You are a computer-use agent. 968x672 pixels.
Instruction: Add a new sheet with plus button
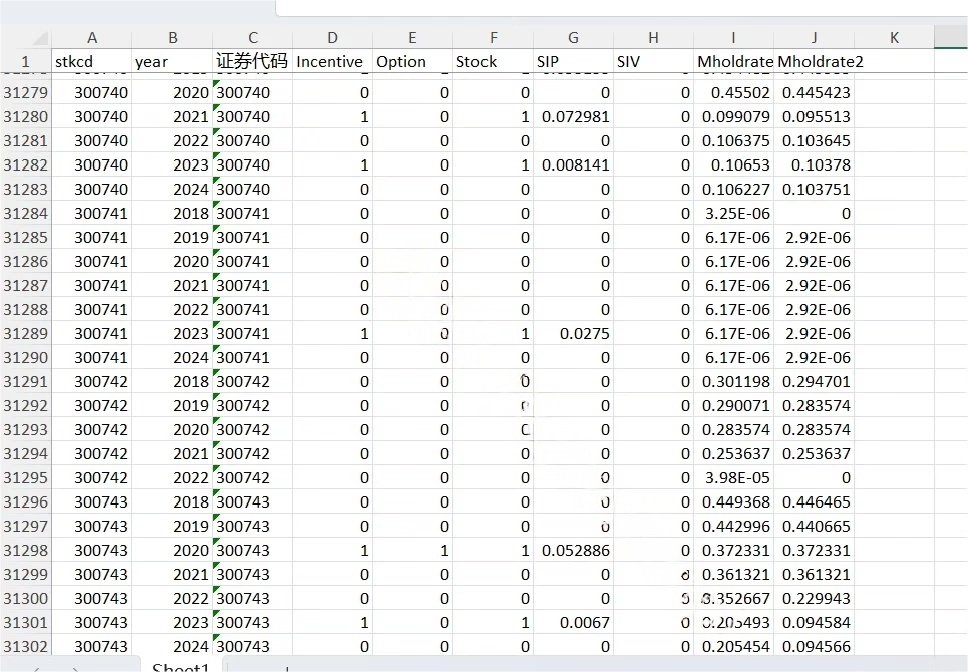tap(287, 667)
